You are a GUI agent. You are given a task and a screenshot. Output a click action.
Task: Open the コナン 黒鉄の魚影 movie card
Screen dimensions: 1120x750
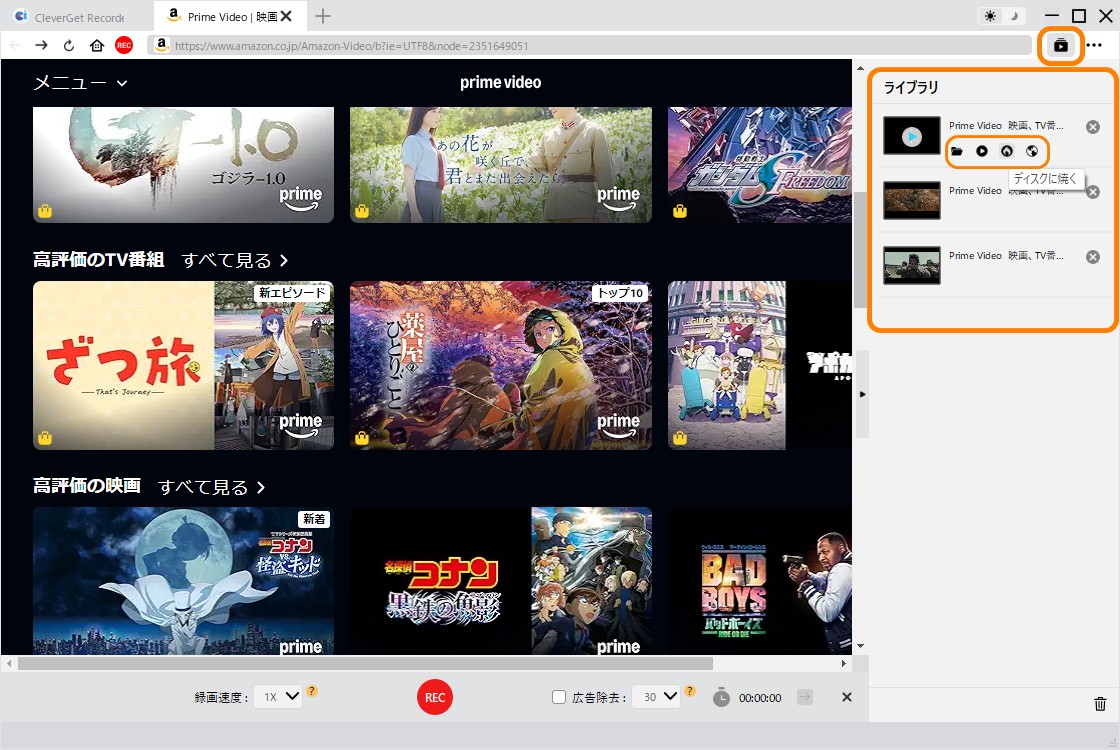pyautogui.click(x=501, y=581)
